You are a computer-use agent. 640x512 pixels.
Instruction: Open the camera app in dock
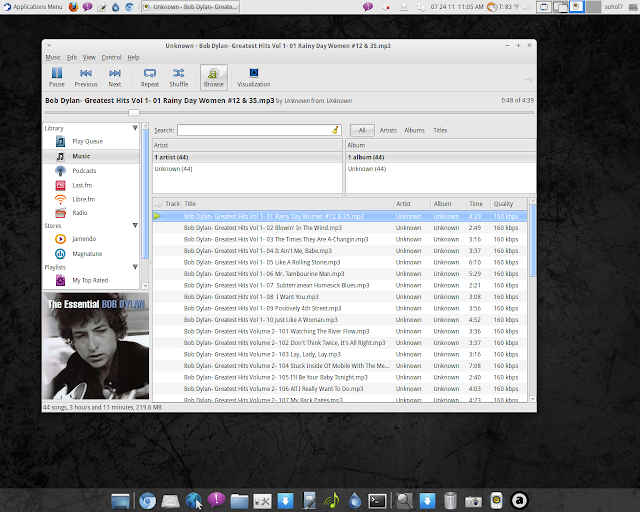tap(473, 501)
